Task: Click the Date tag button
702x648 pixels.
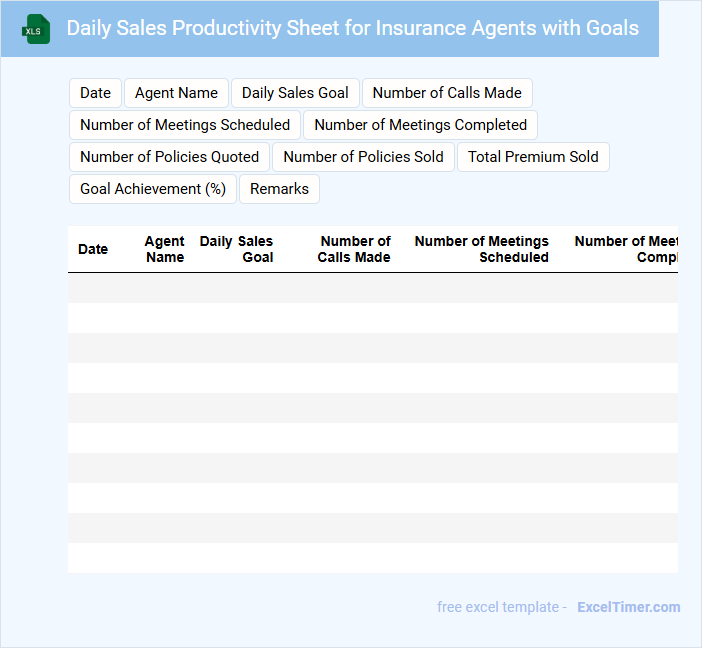Action: 95,93
